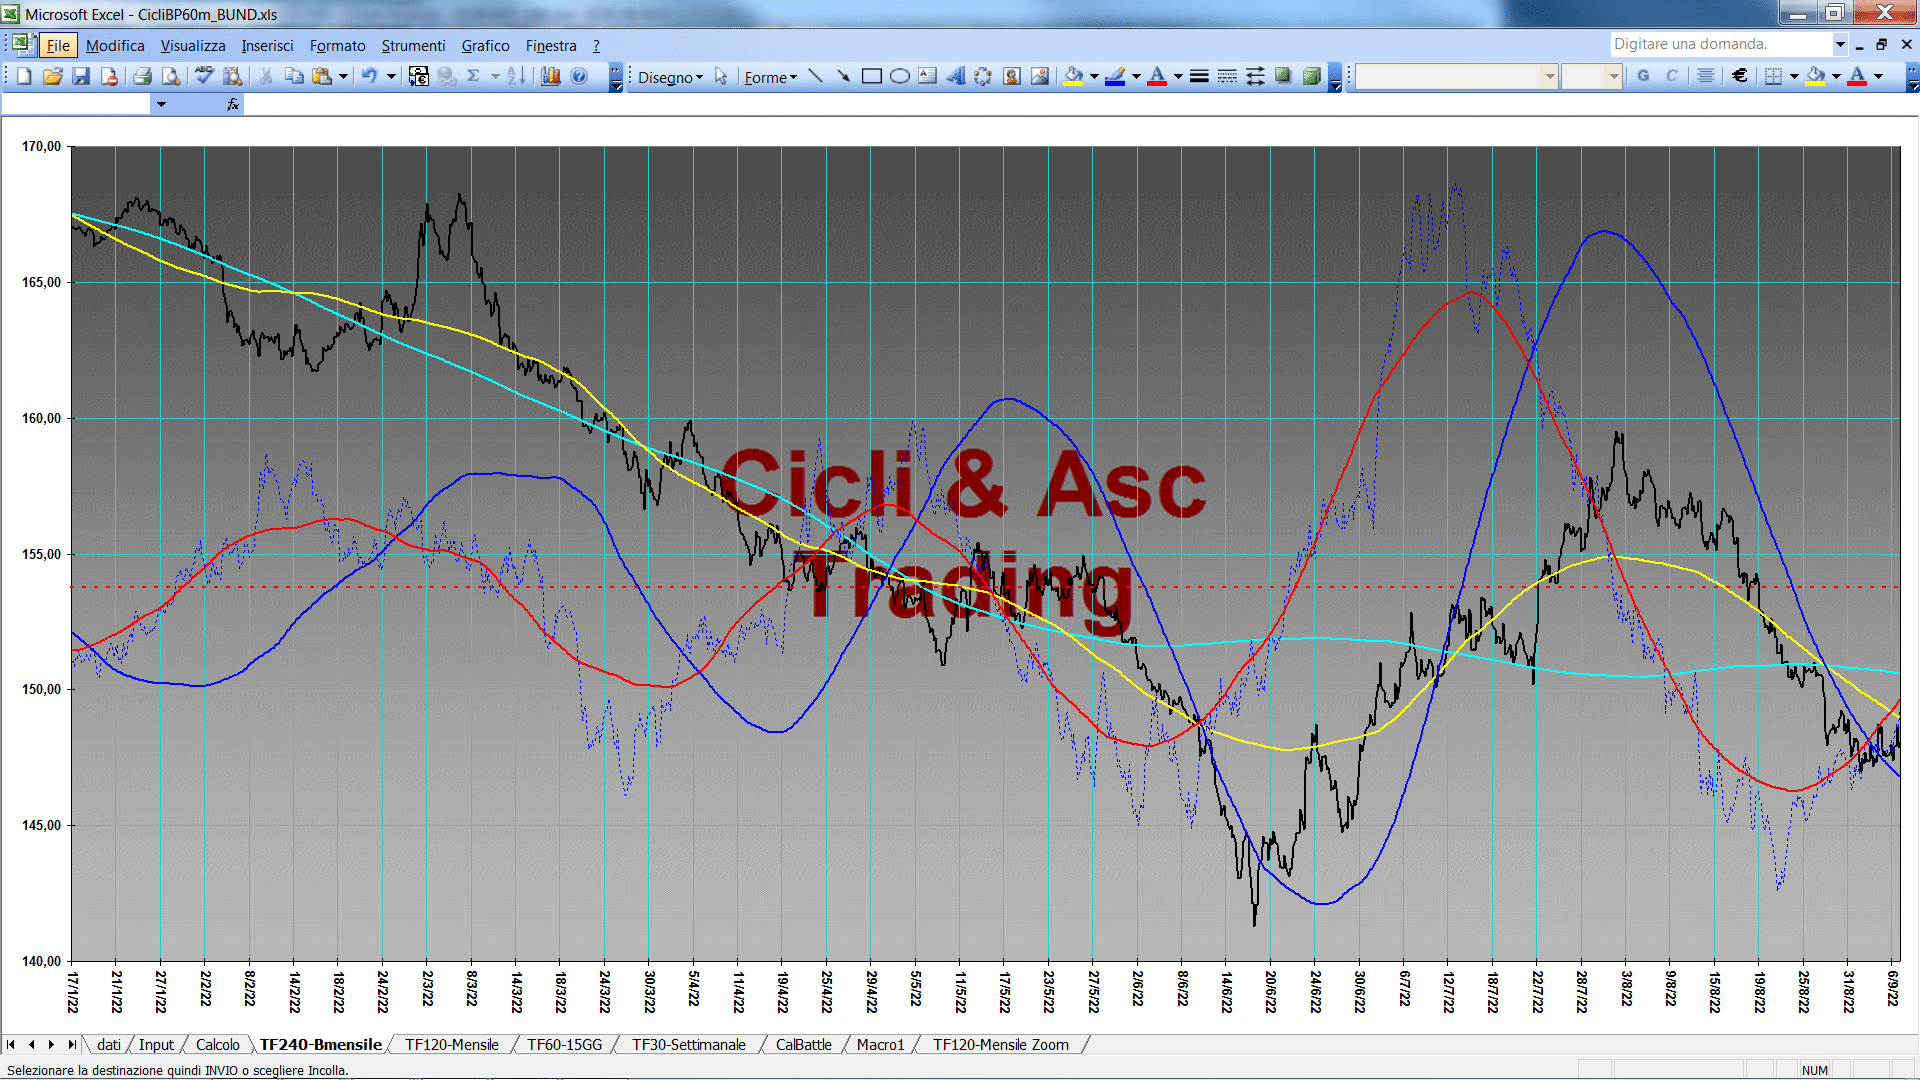Click the Paste clipboard icon
1920x1080 pixels.
(x=322, y=76)
